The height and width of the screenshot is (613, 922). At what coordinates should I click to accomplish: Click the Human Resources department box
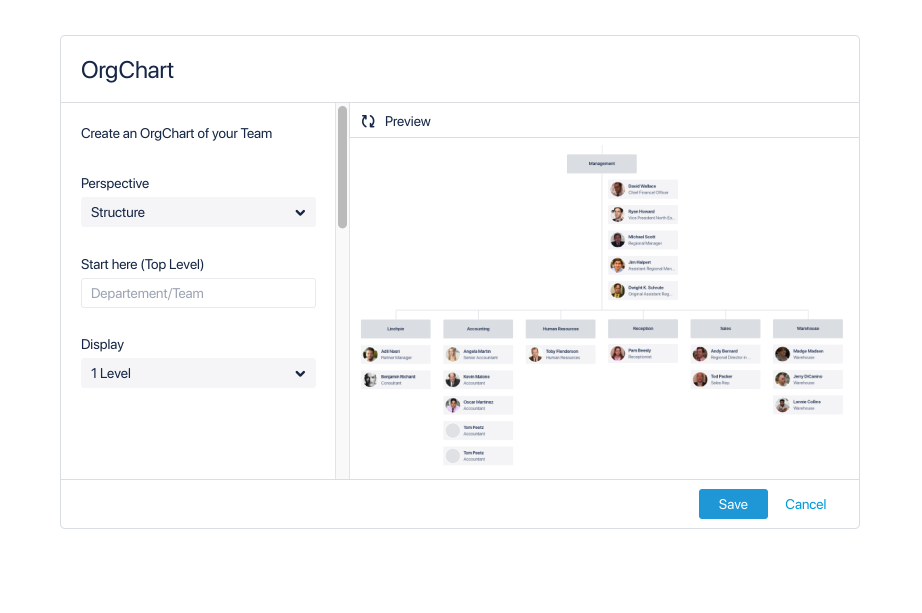(560, 329)
